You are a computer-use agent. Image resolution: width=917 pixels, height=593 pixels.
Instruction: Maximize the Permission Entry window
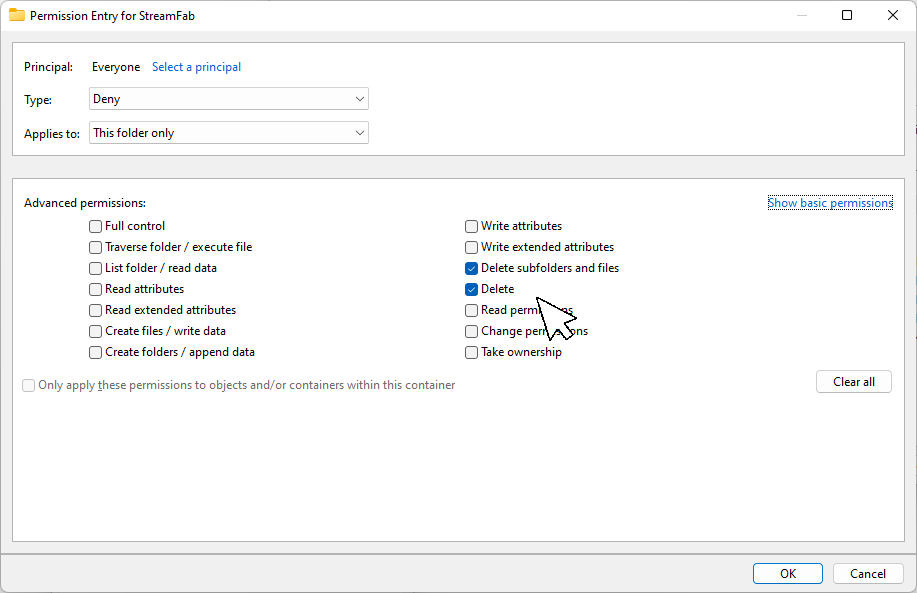click(x=847, y=15)
